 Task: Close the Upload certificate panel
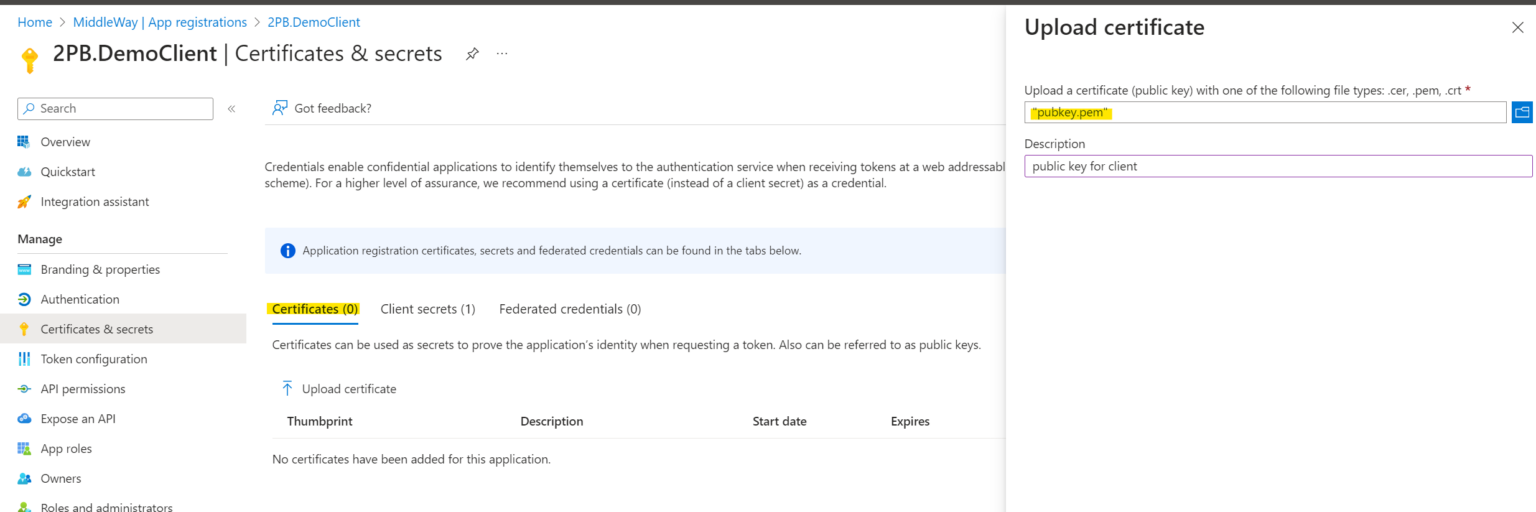1517,28
